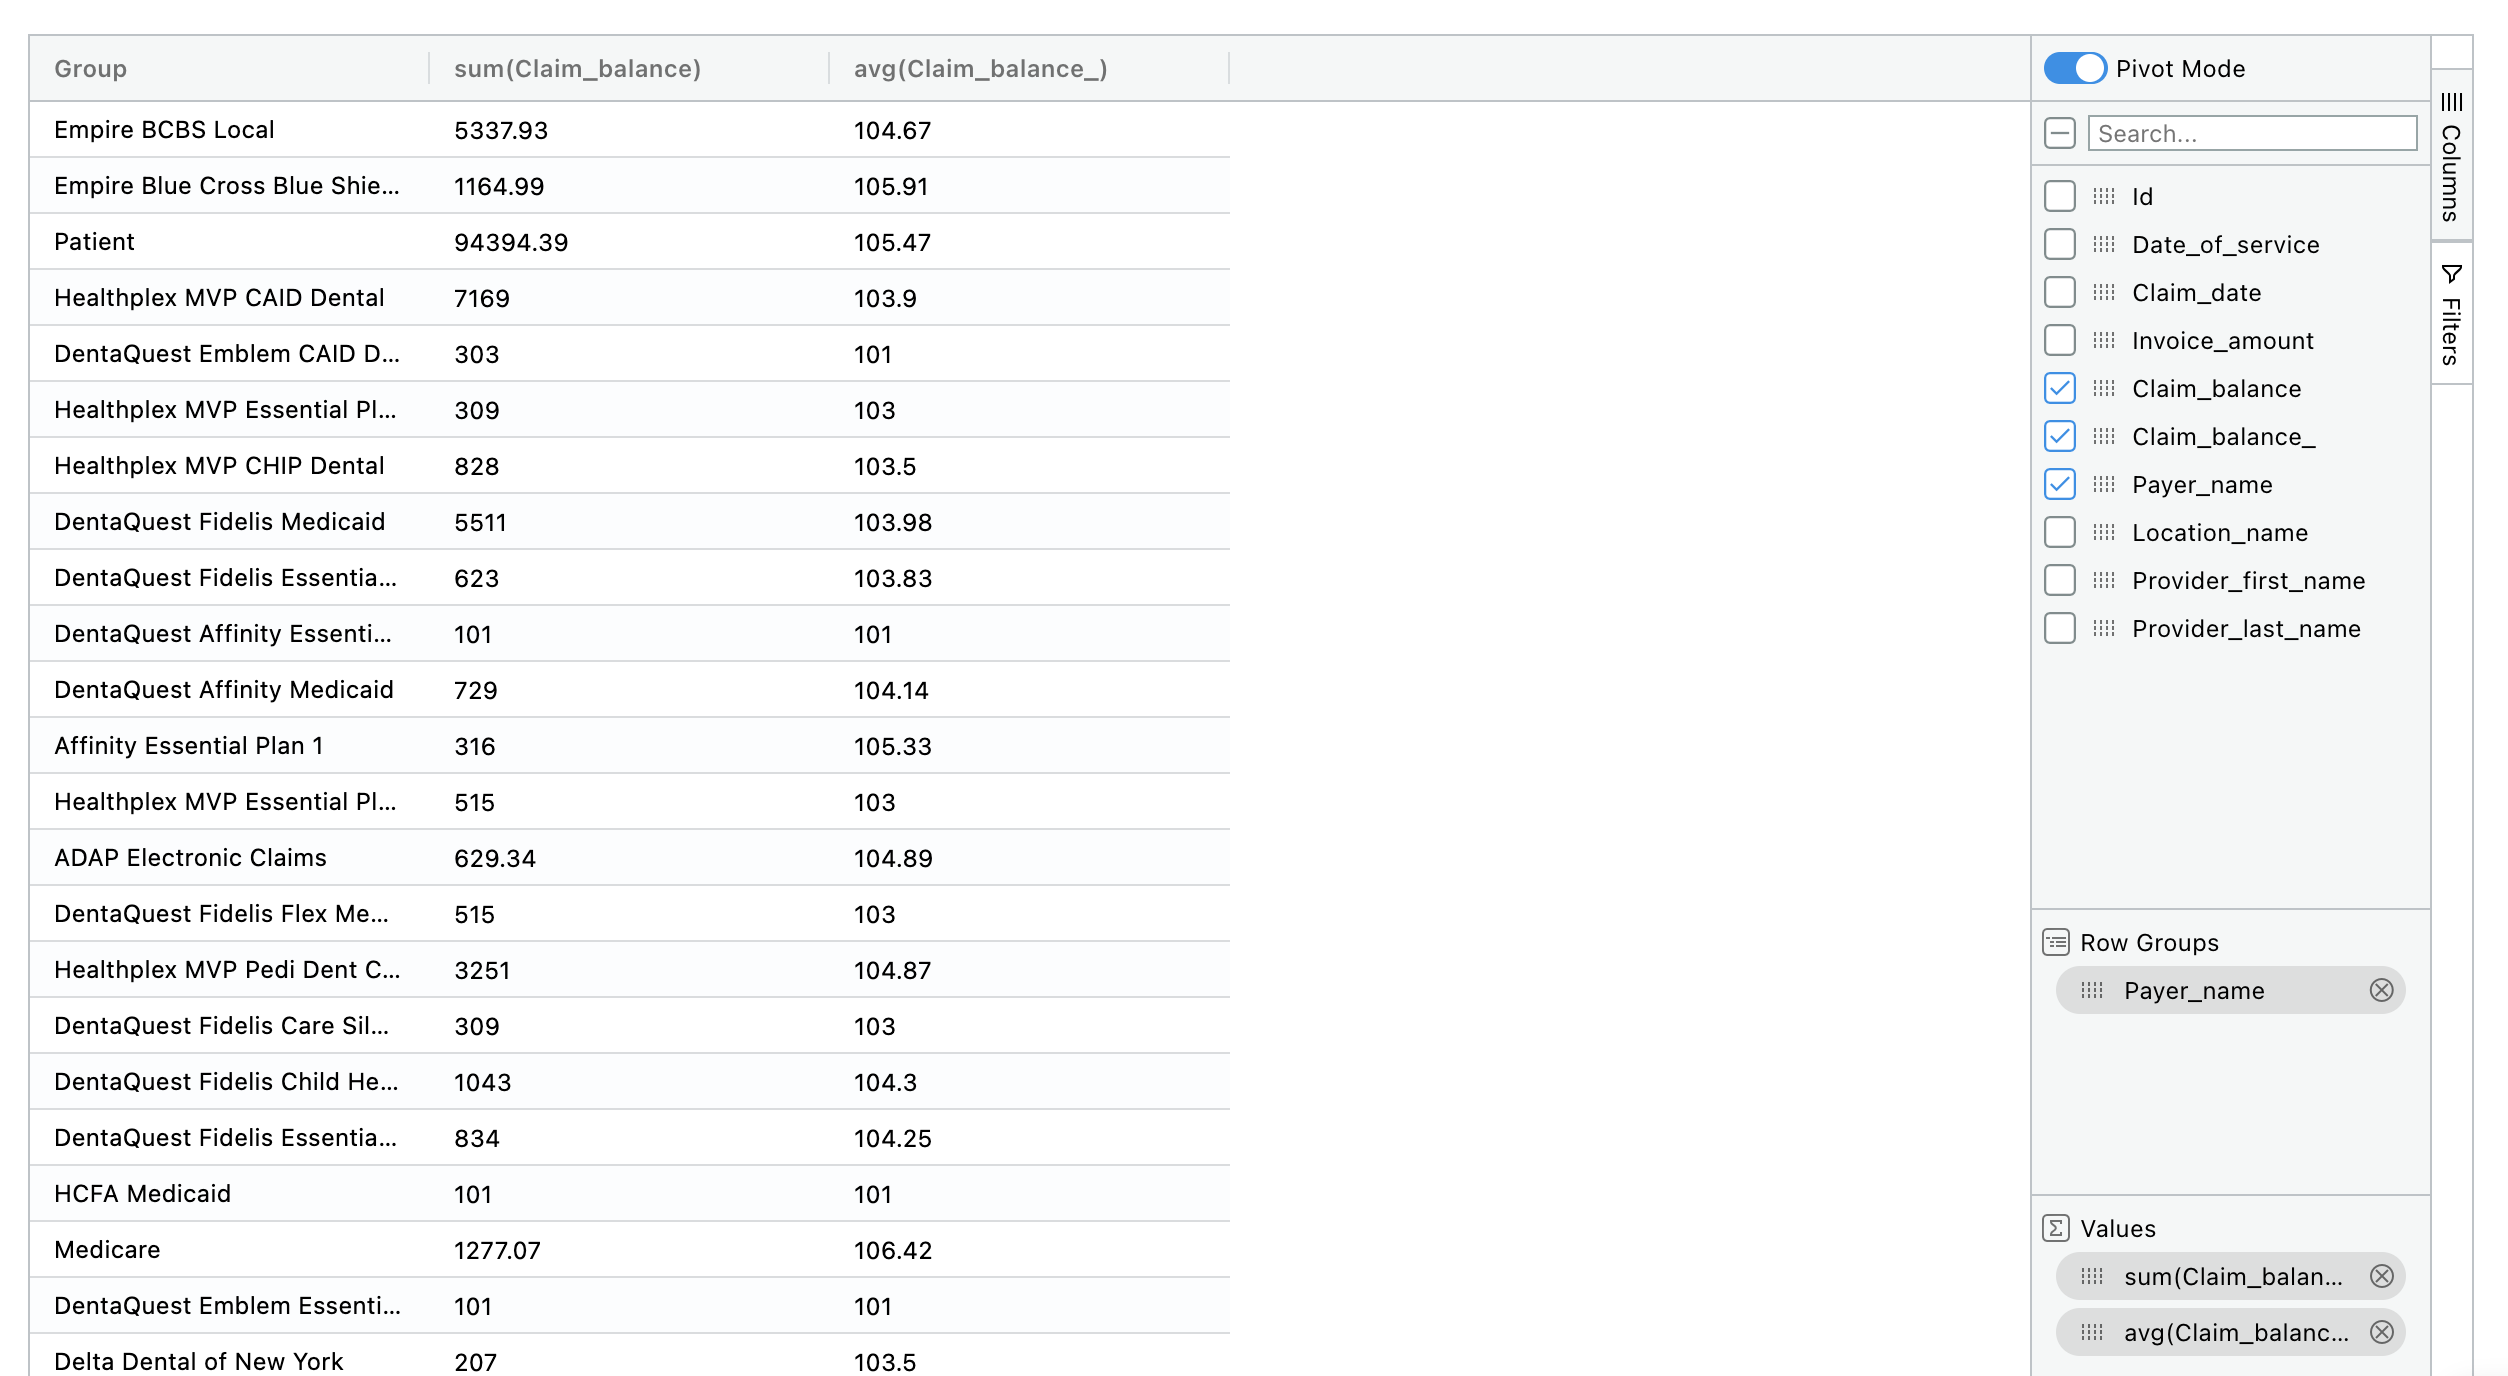
Task: Click the ADAP Electronic Claims row
Action: coord(630,858)
